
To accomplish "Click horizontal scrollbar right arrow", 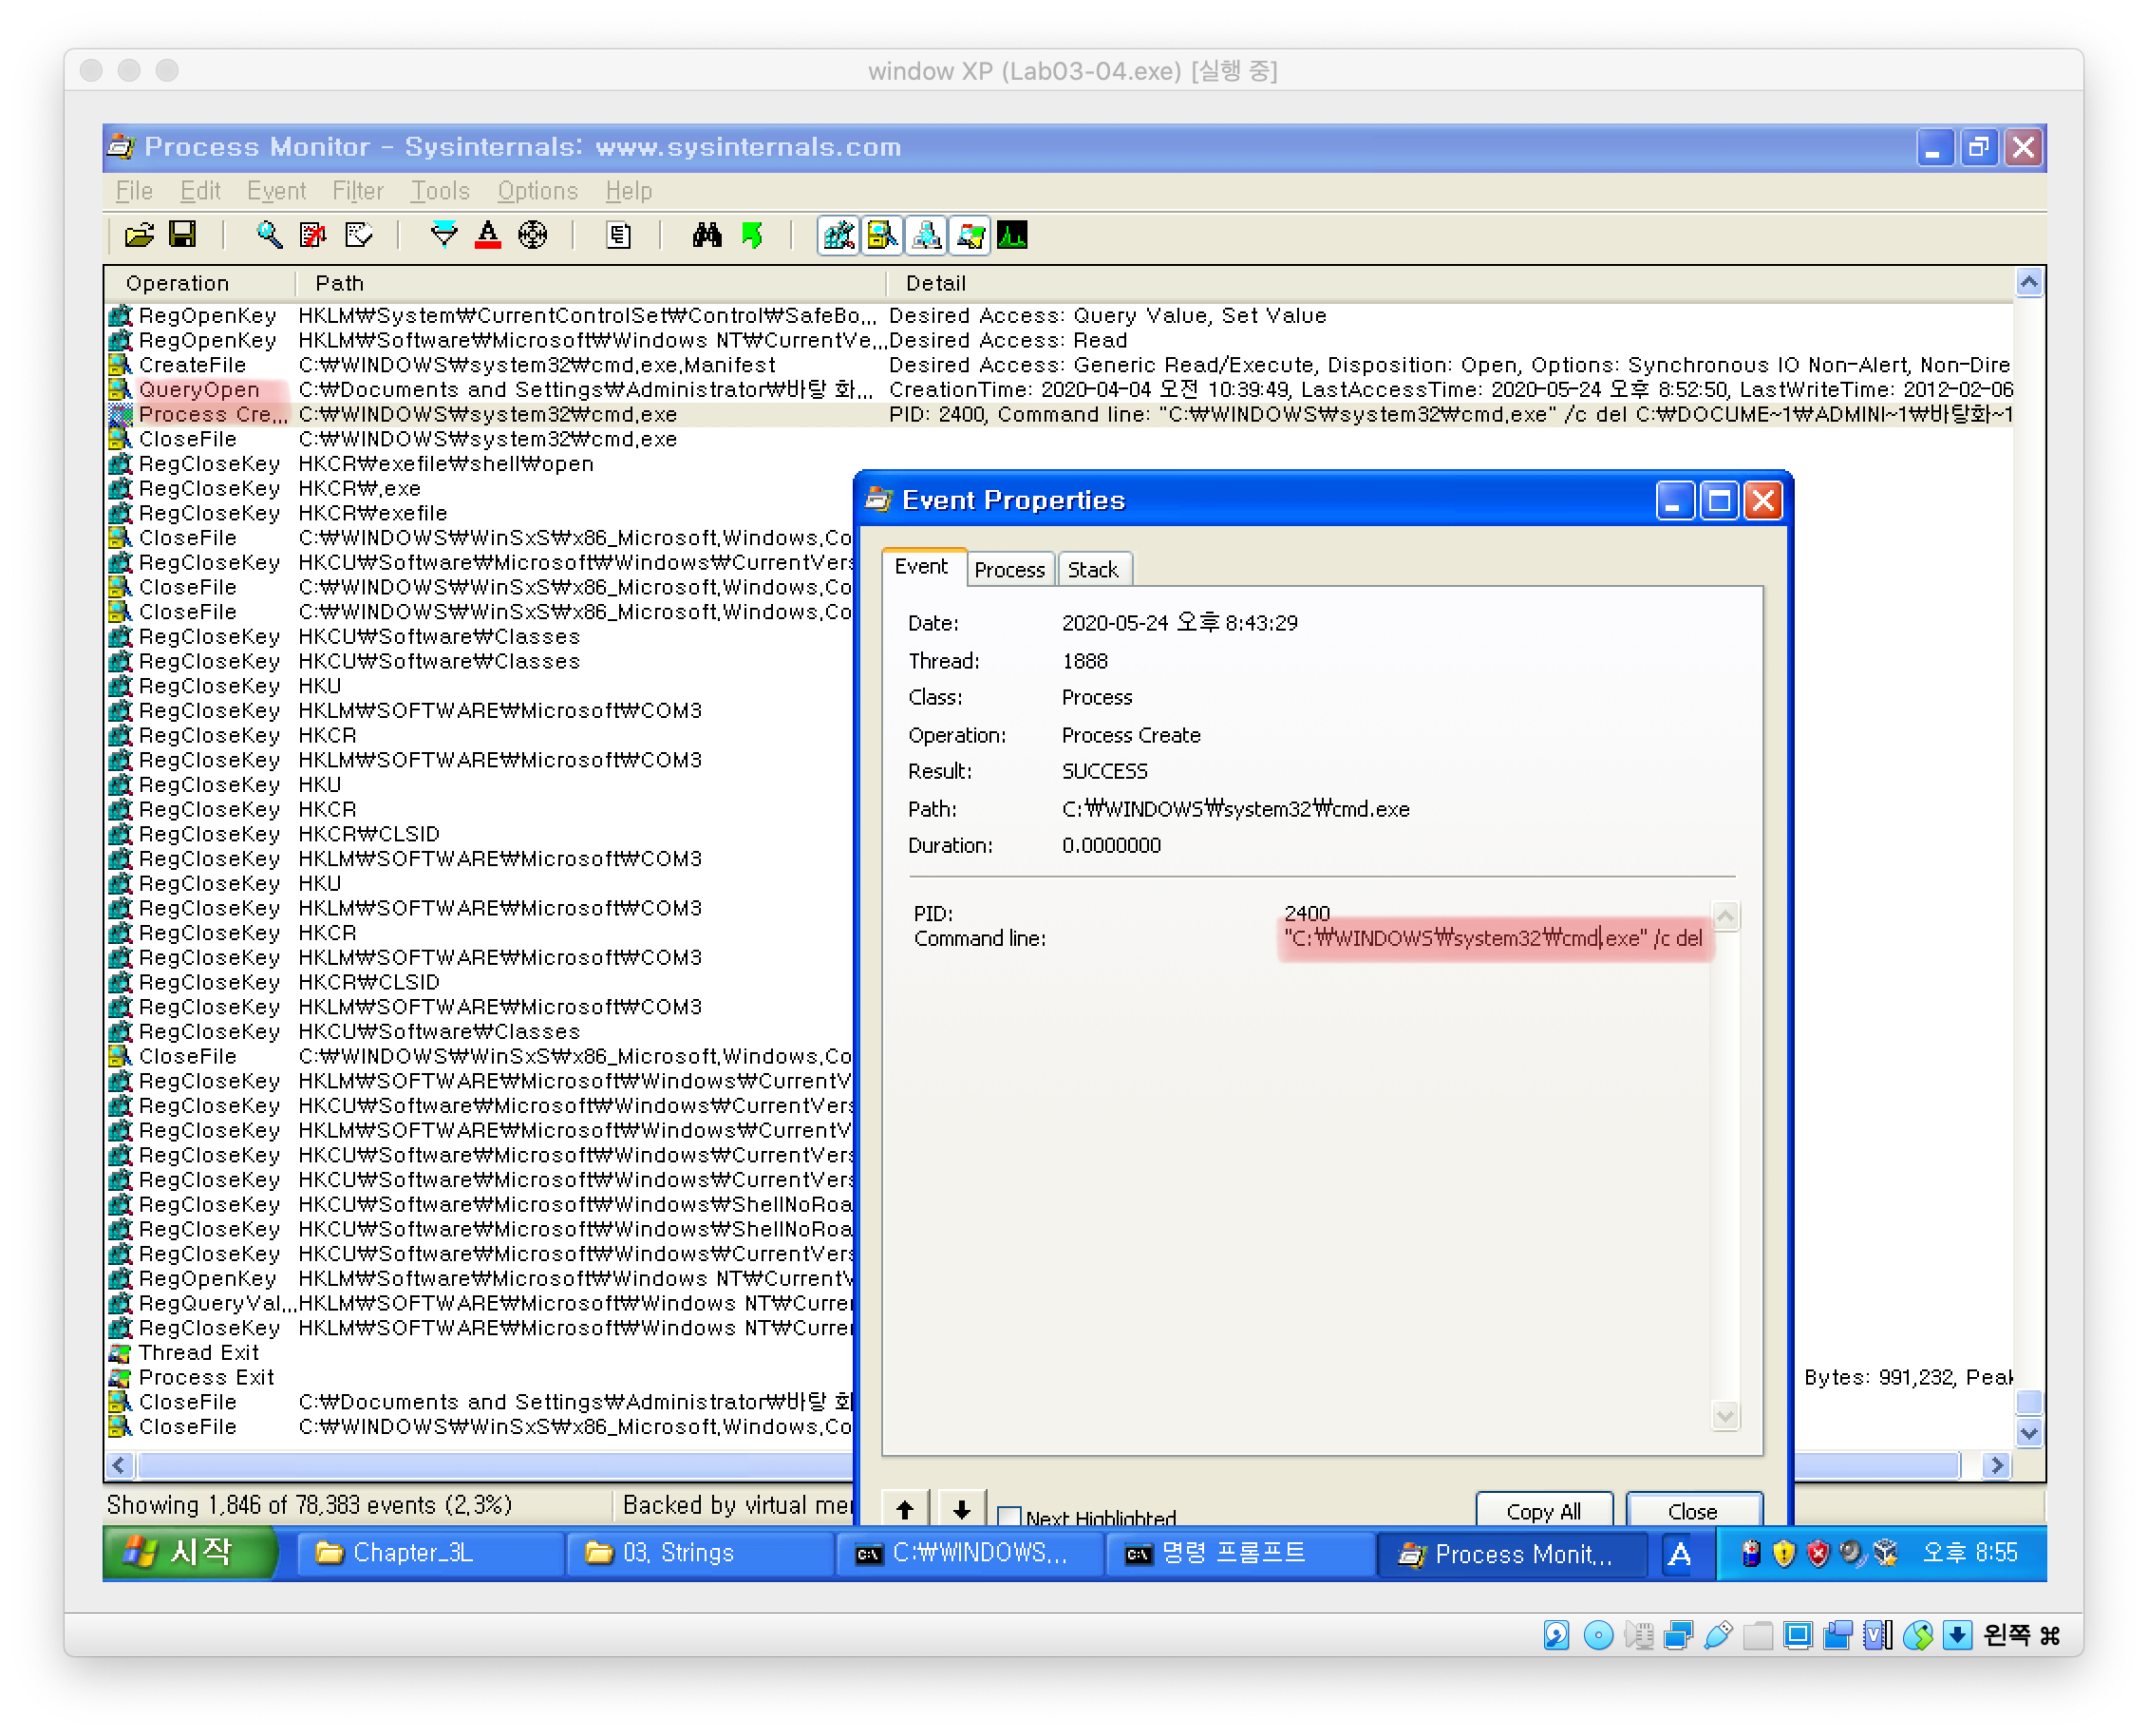I will coord(1997,1466).
